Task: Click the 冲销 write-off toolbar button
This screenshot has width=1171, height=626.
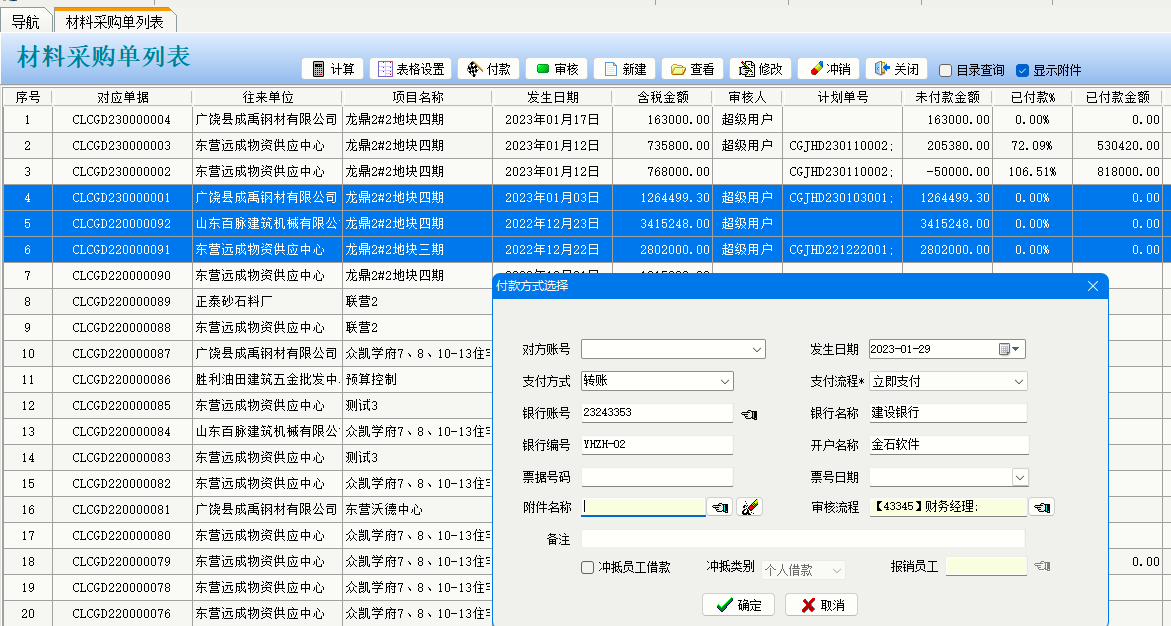Action: [x=828, y=69]
